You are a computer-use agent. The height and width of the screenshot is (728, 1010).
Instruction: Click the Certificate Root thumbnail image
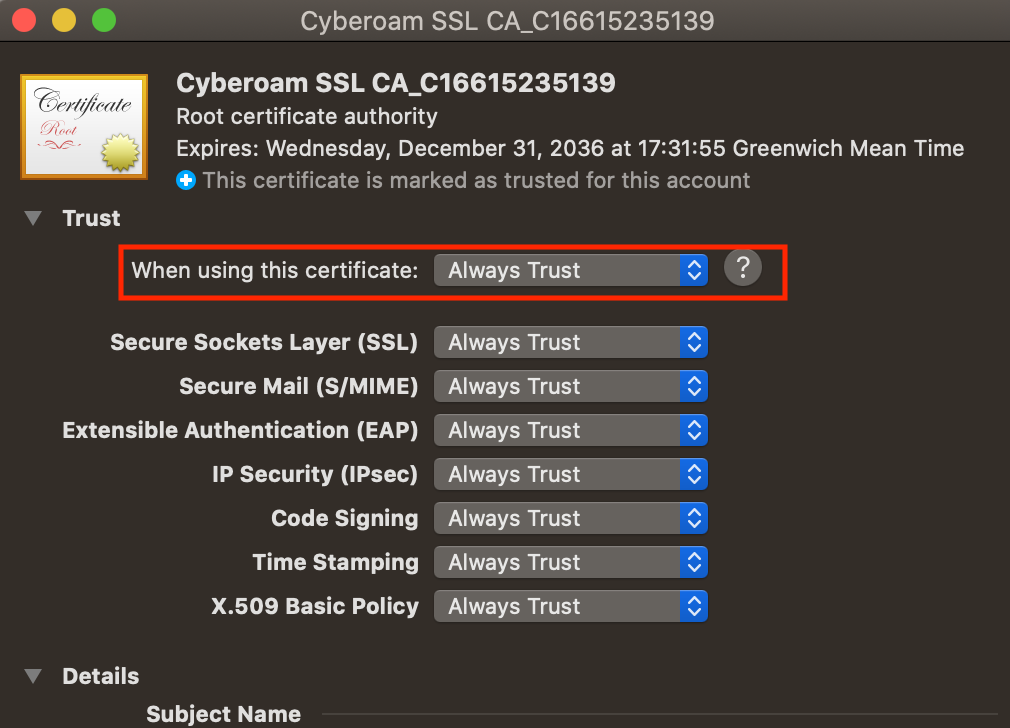click(x=84, y=126)
